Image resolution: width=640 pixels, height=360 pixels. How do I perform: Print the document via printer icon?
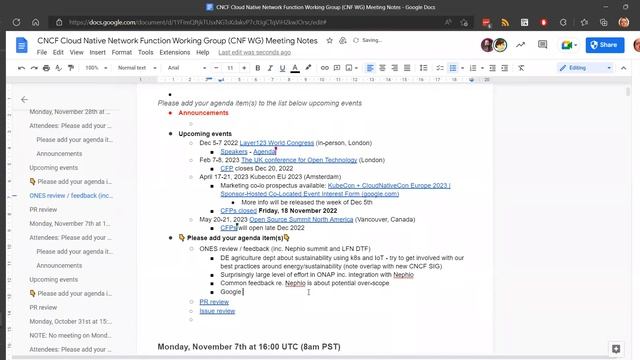[x=46, y=68]
